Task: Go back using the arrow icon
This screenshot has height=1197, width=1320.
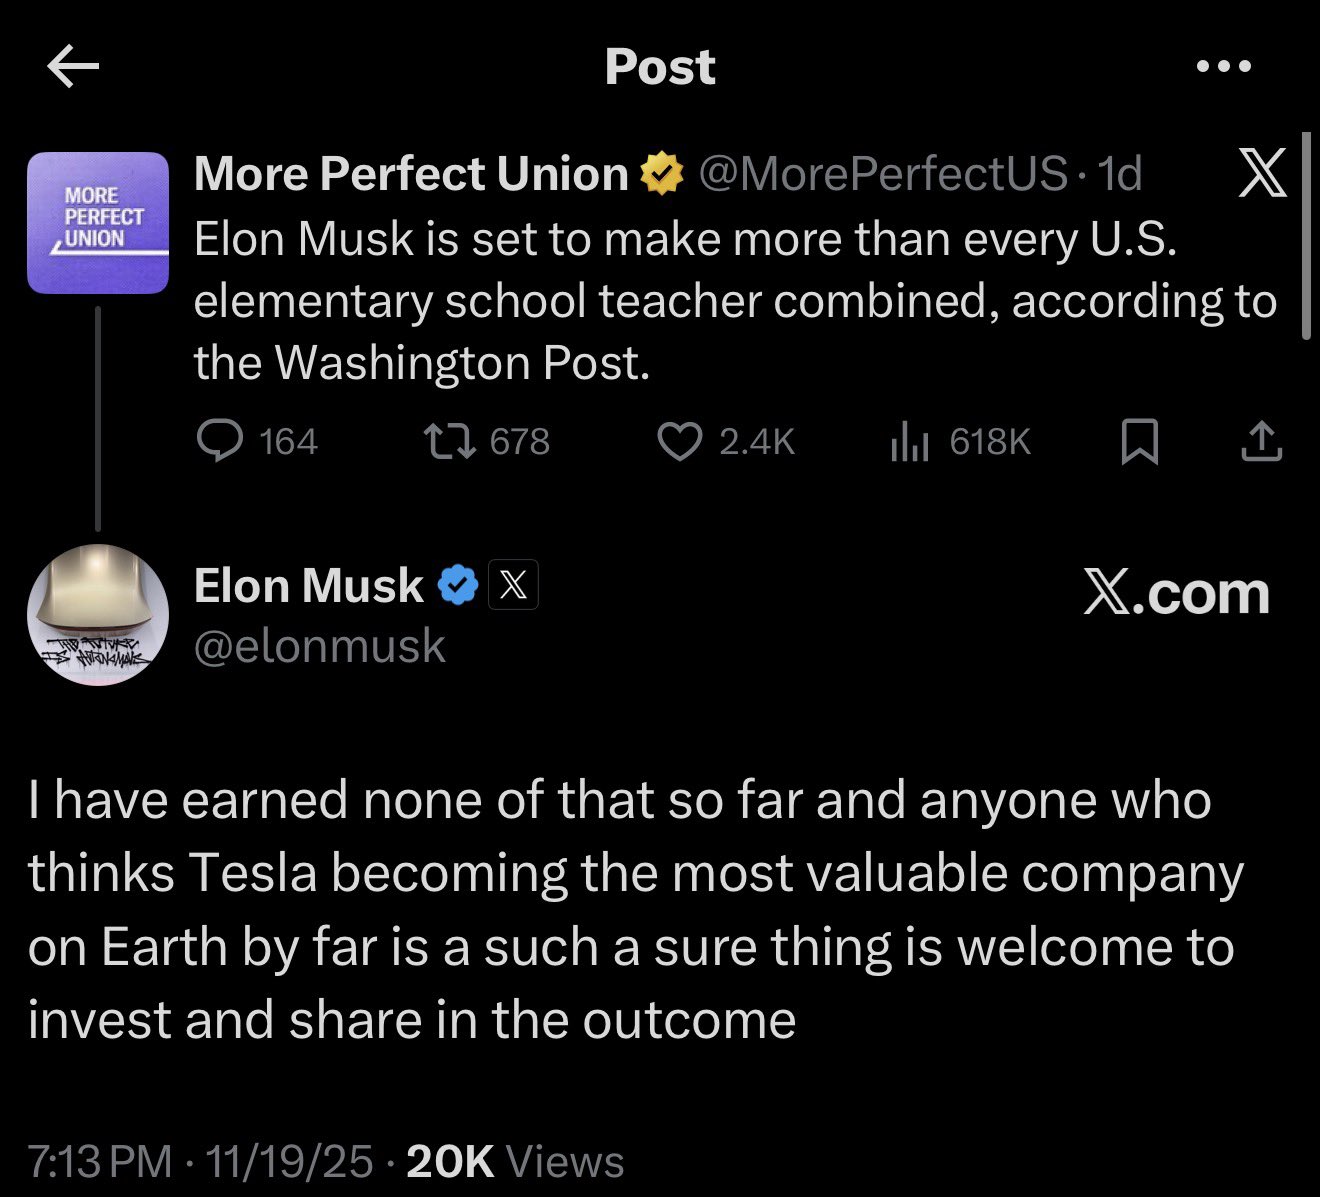Action: tap(73, 67)
